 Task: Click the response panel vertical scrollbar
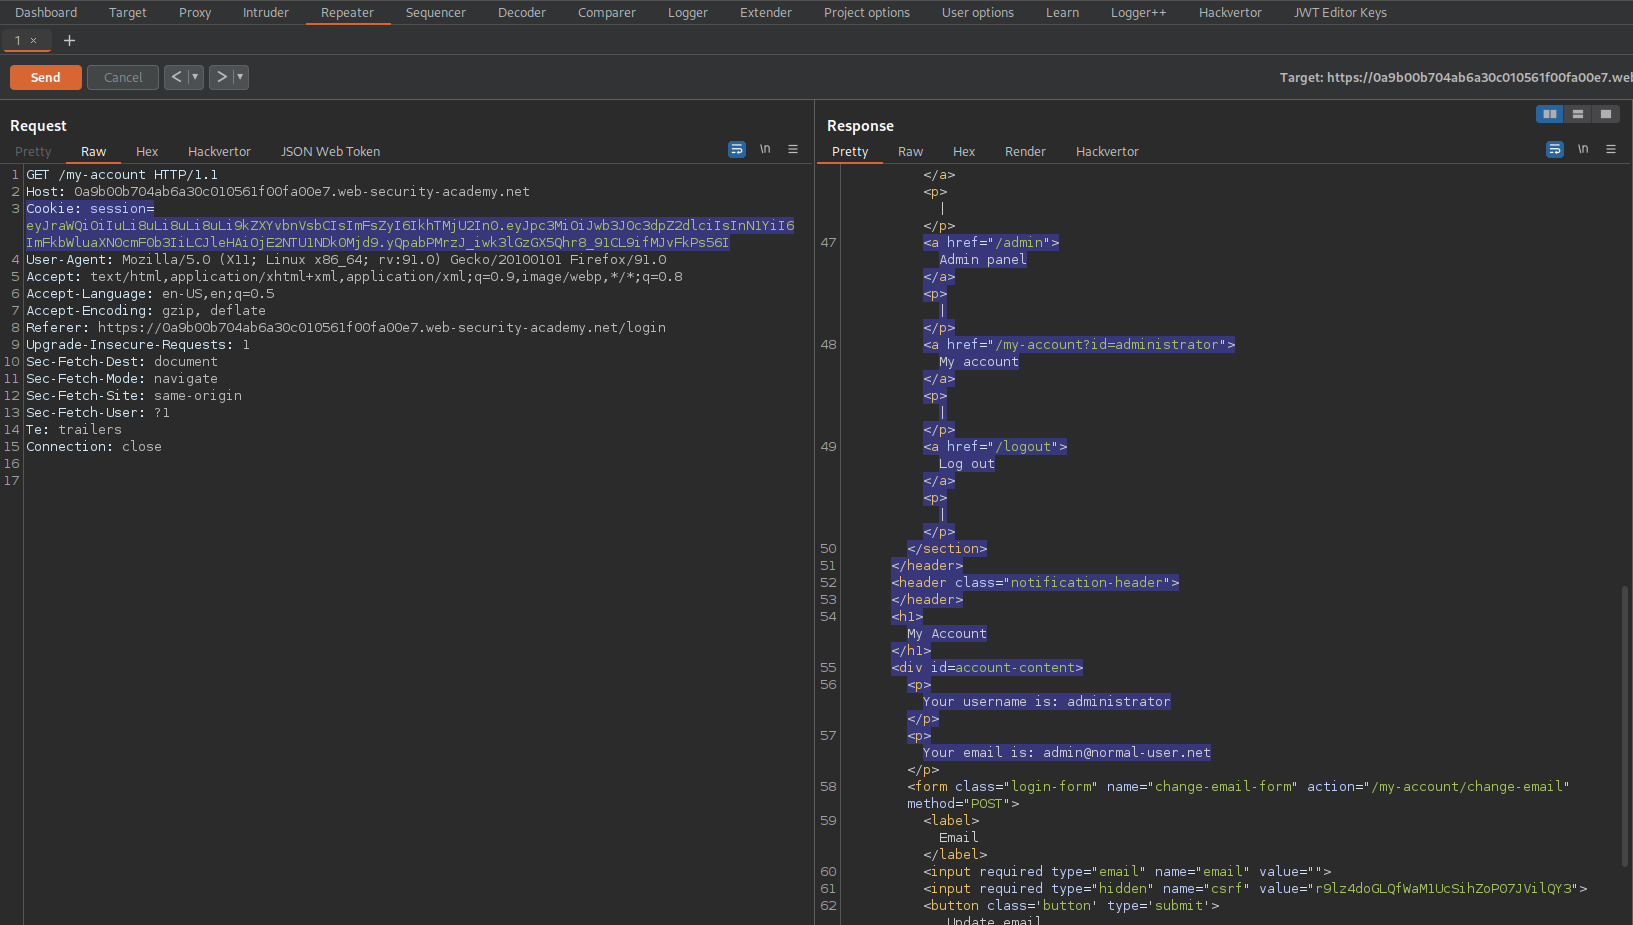(x=1625, y=726)
